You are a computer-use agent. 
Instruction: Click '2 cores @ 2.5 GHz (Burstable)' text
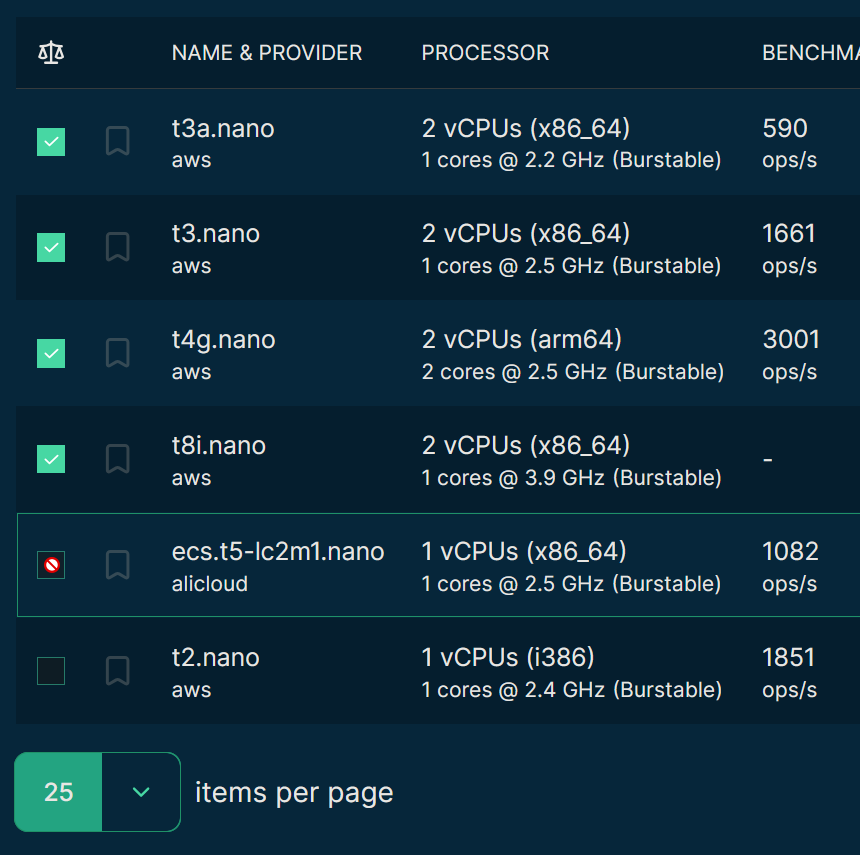pos(573,372)
